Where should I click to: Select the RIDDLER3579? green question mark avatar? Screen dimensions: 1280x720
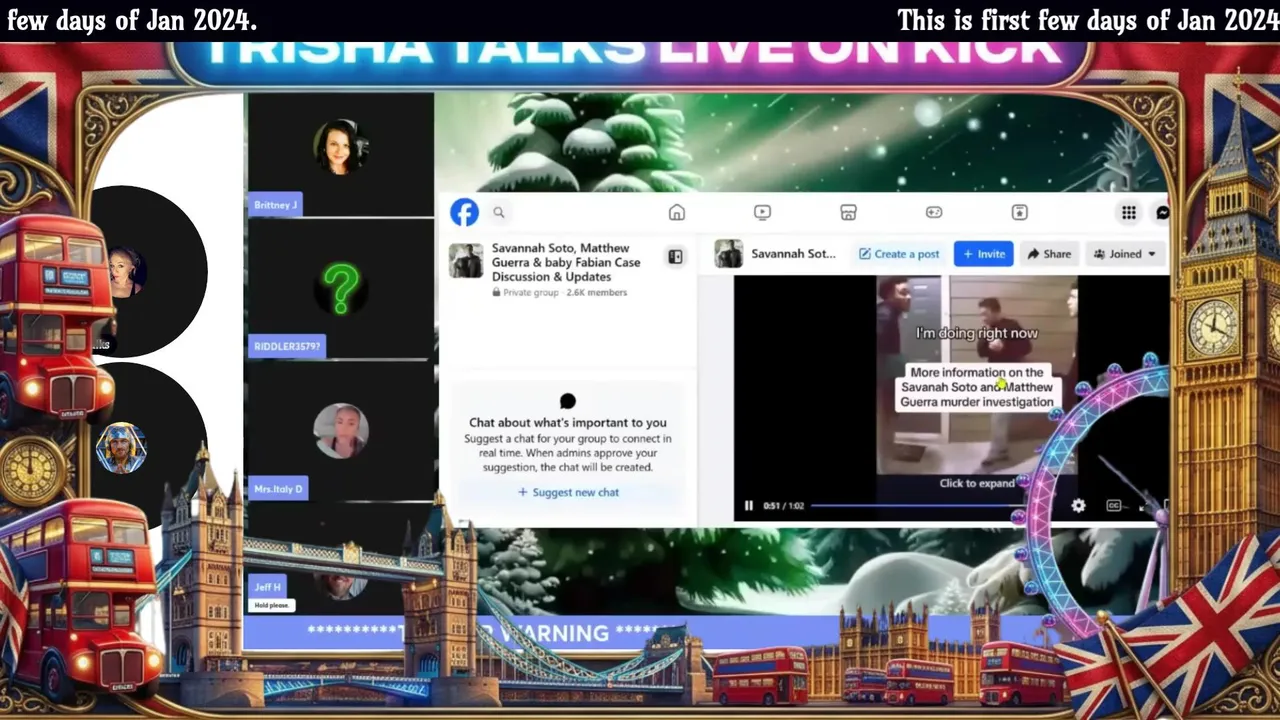point(341,289)
